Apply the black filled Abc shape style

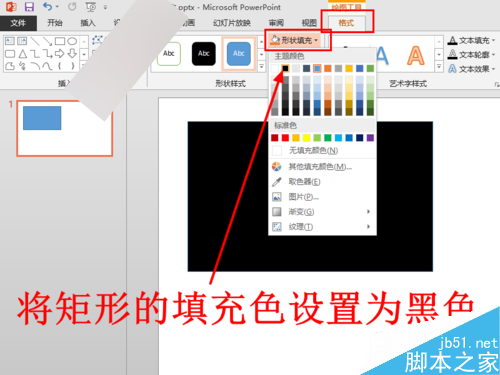point(203,54)
